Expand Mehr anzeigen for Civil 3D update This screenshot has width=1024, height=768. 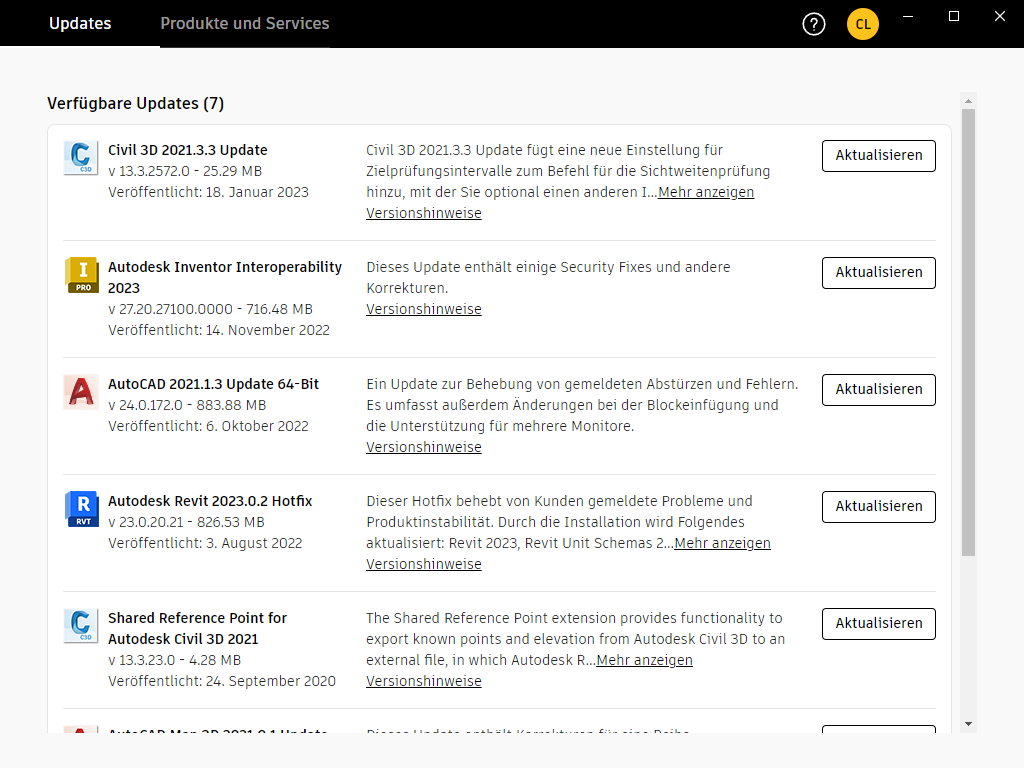click(705, 191)
